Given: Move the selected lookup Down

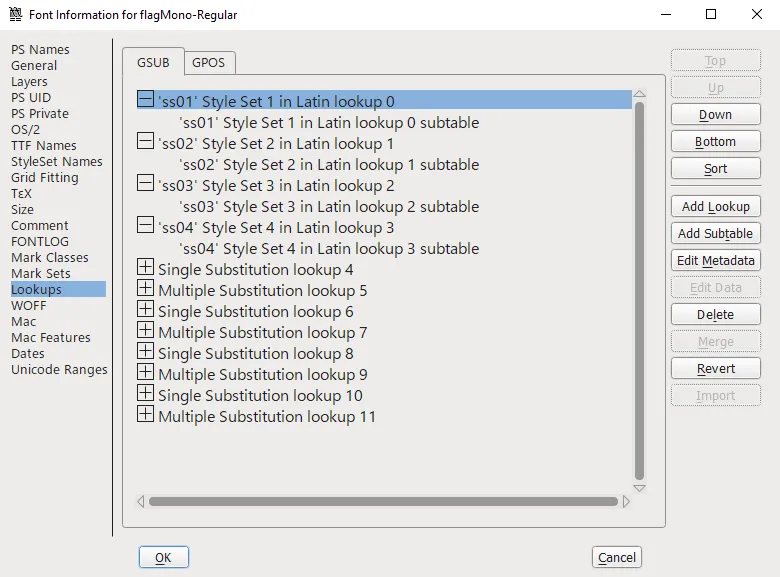Looking at the screenshot, I should tap(715, 115).
